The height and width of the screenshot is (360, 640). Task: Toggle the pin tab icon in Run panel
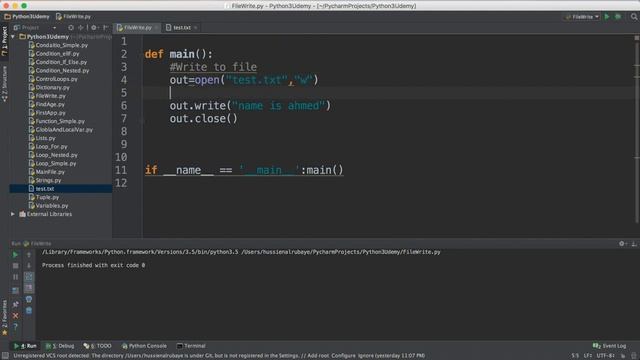pyautogui.click(x=15, y=304)
